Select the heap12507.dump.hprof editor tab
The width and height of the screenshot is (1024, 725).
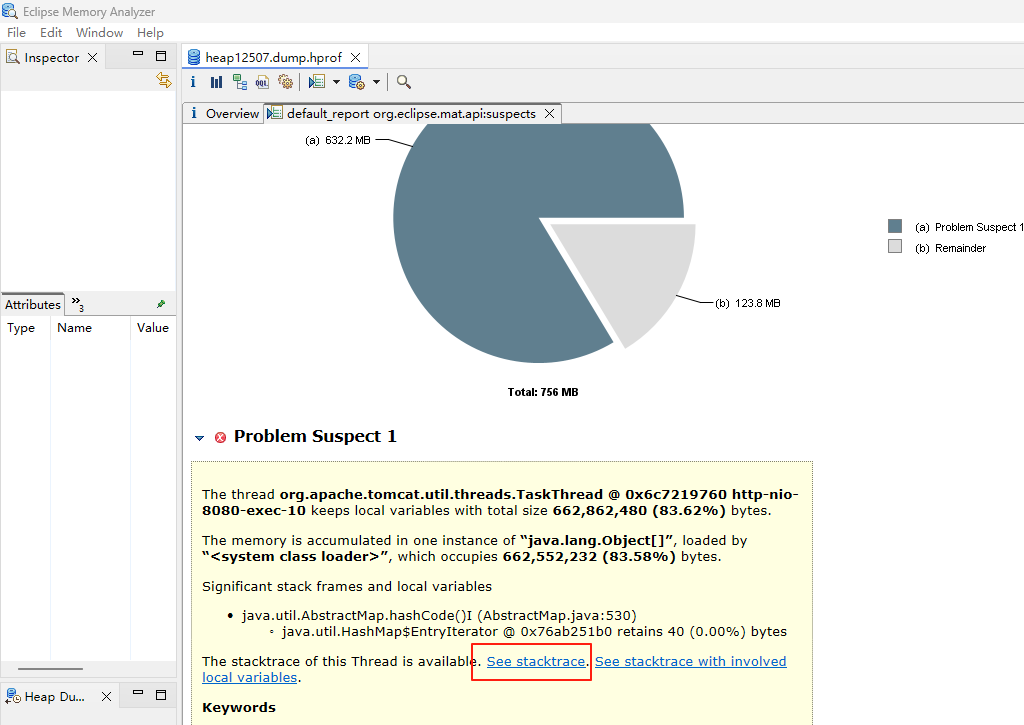[x=274, y=57]
